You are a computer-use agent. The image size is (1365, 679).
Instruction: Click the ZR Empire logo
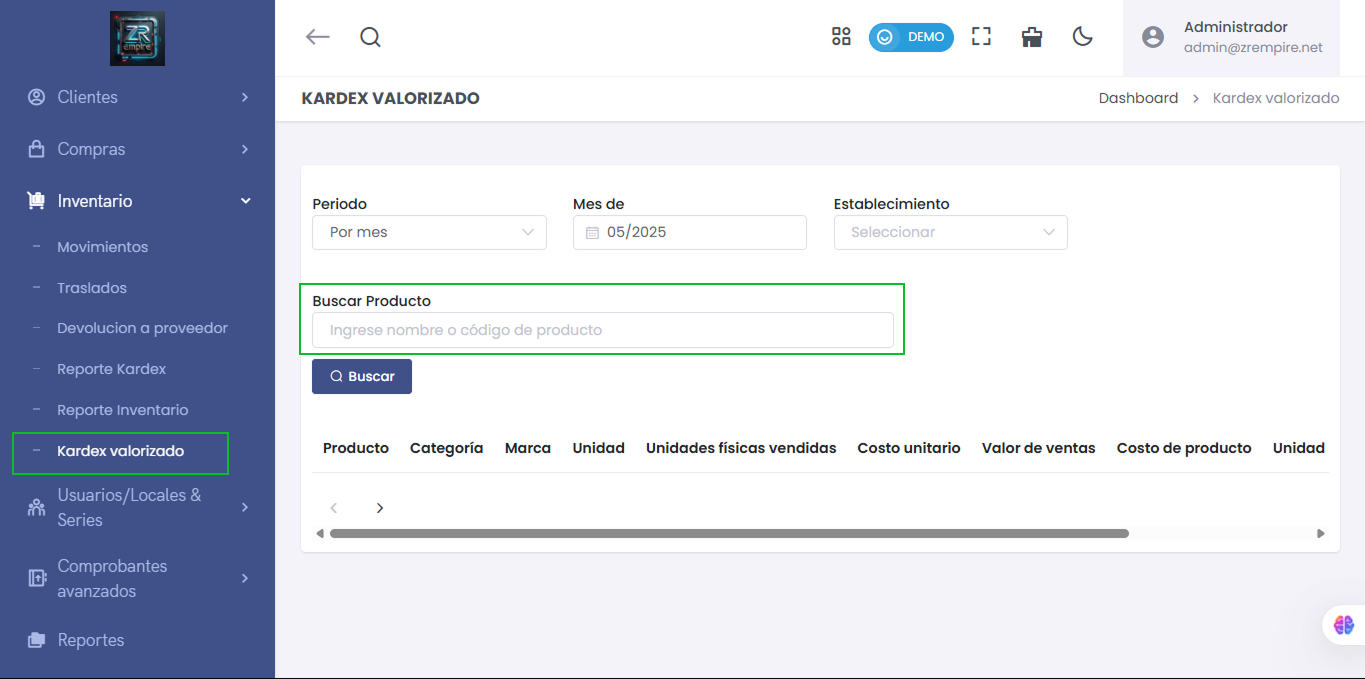coord(137,37)
